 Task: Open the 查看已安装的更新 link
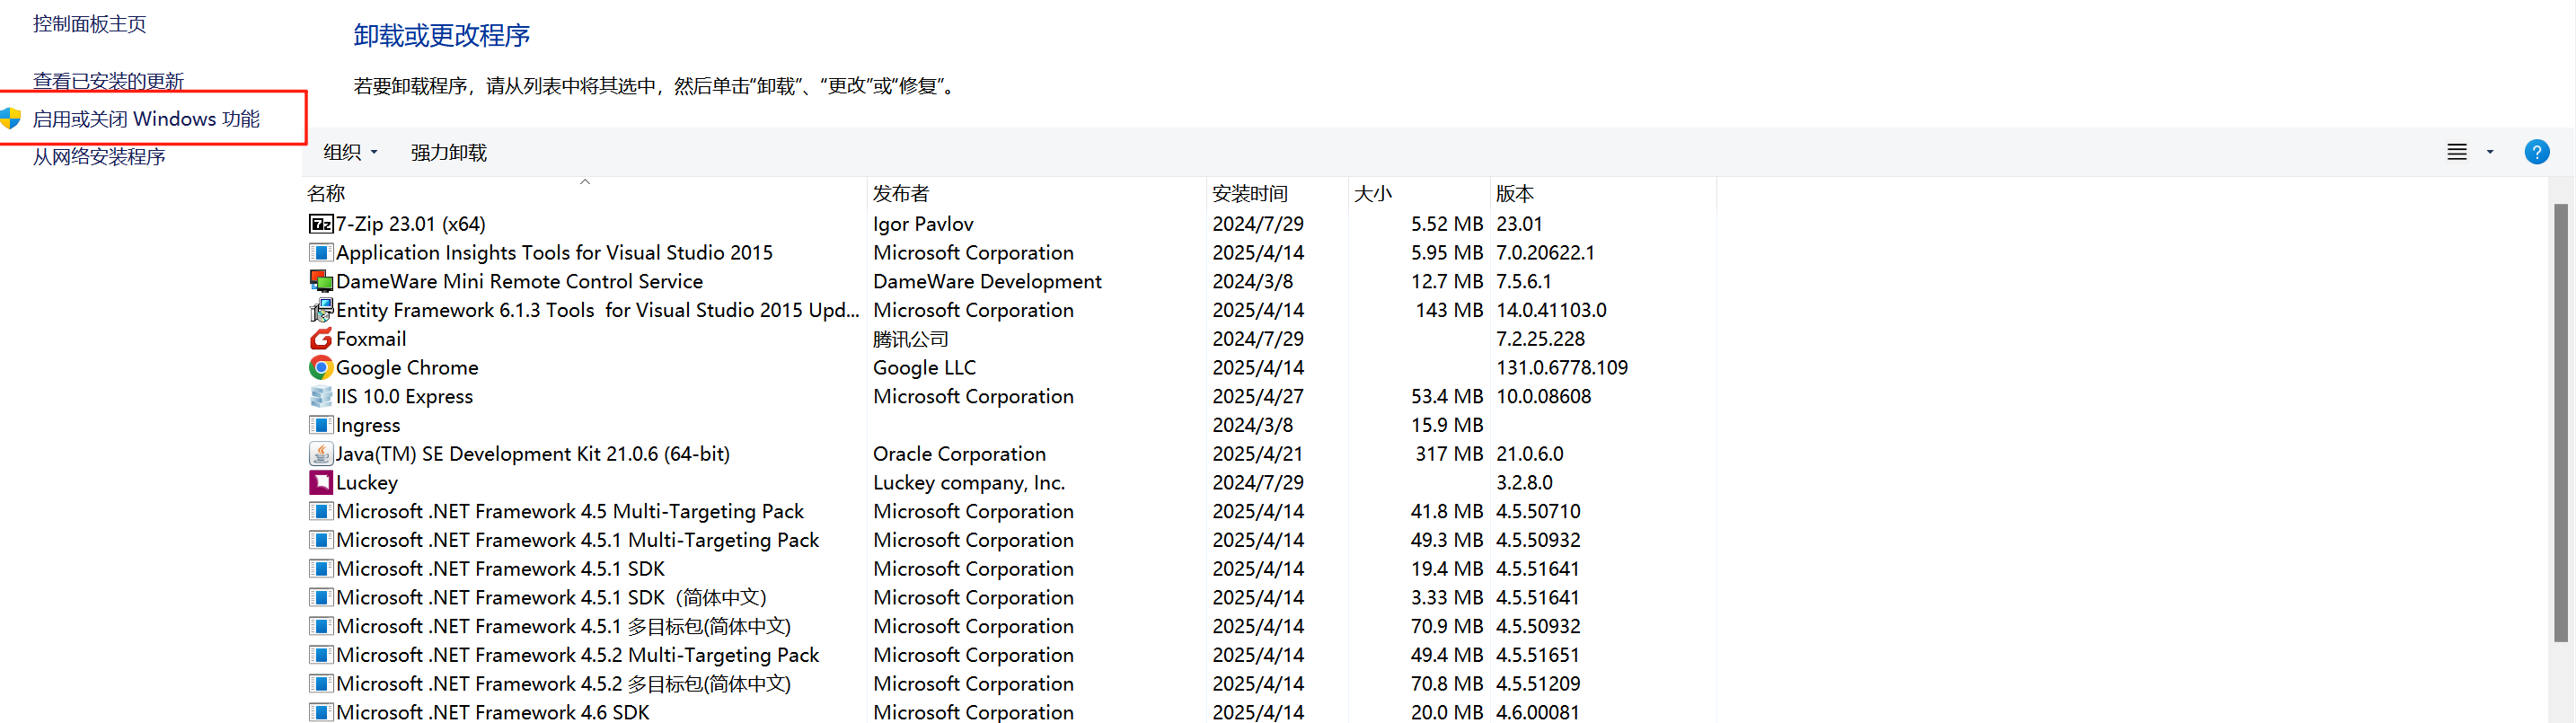point(108,81)
